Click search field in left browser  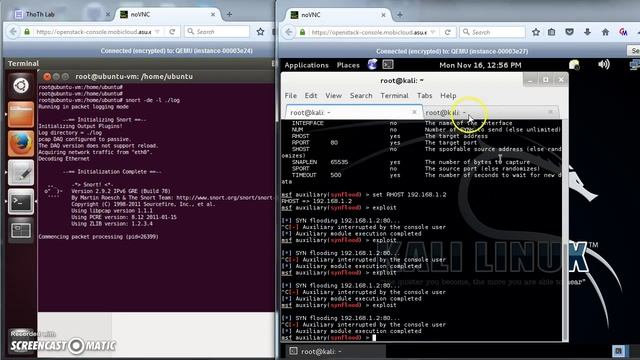(217, 31)
